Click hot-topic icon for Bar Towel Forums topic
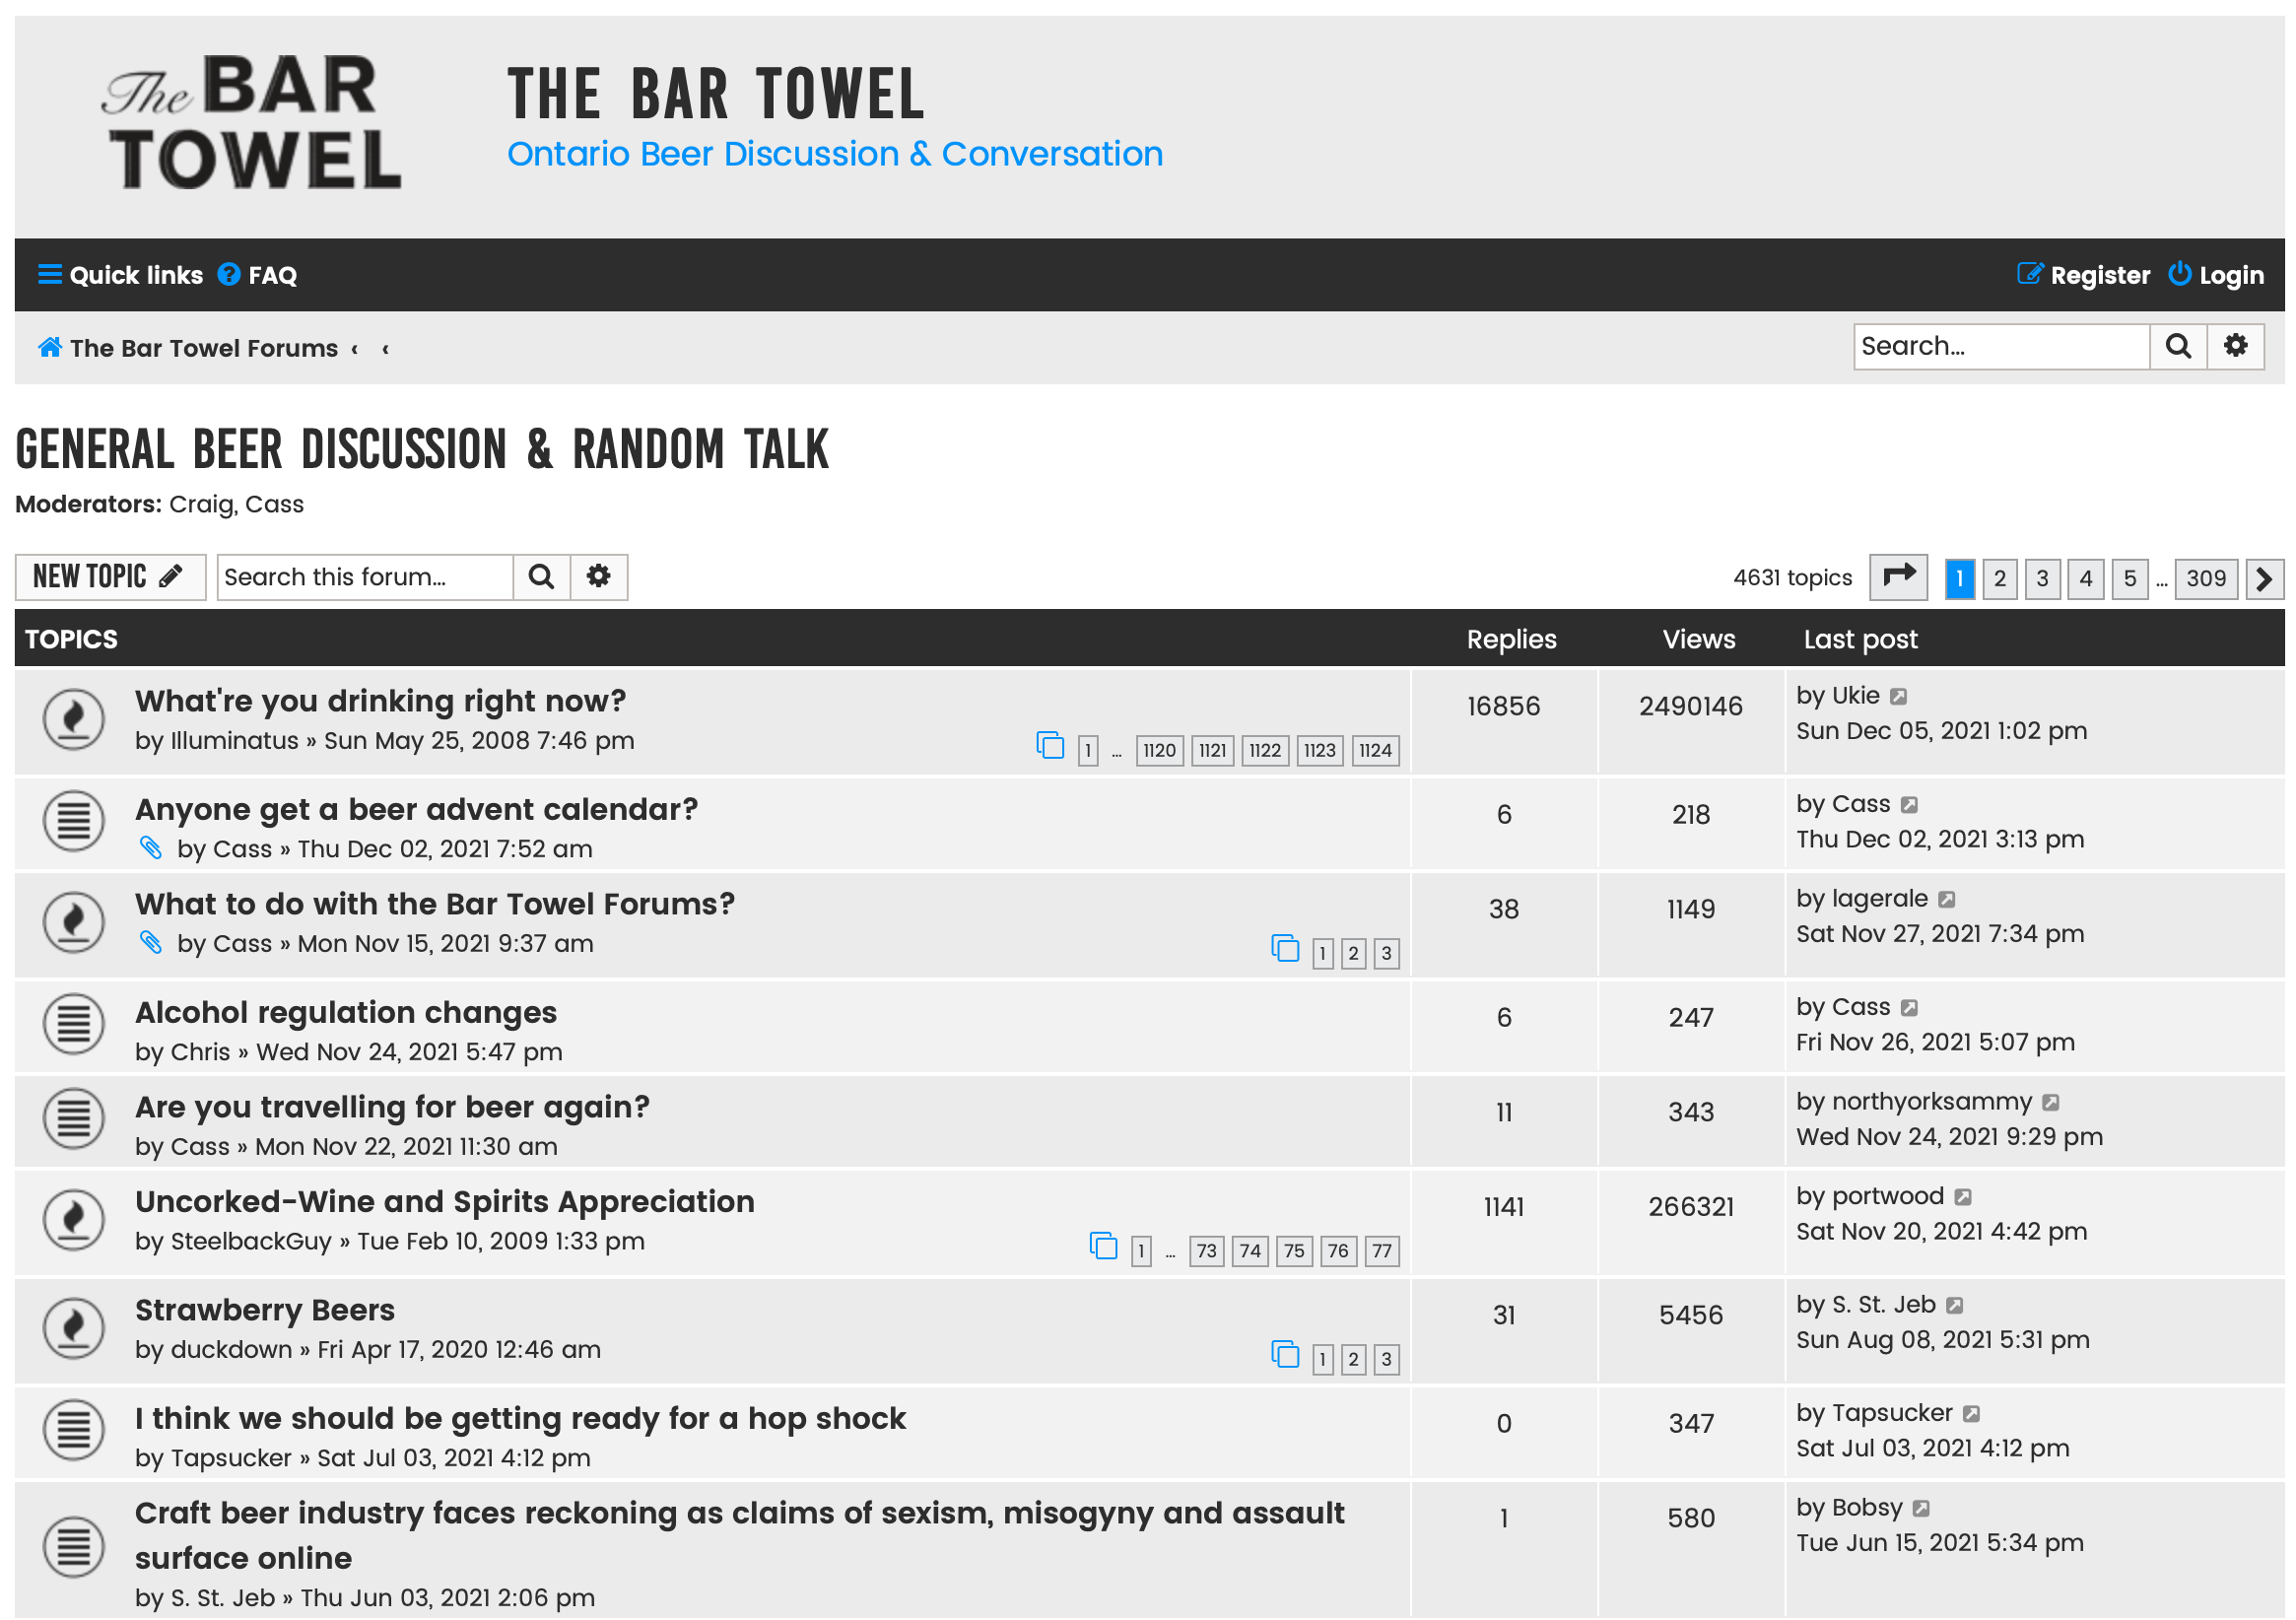The width and height of the screenshot is (2296, 1620). (x=74, y=923)
